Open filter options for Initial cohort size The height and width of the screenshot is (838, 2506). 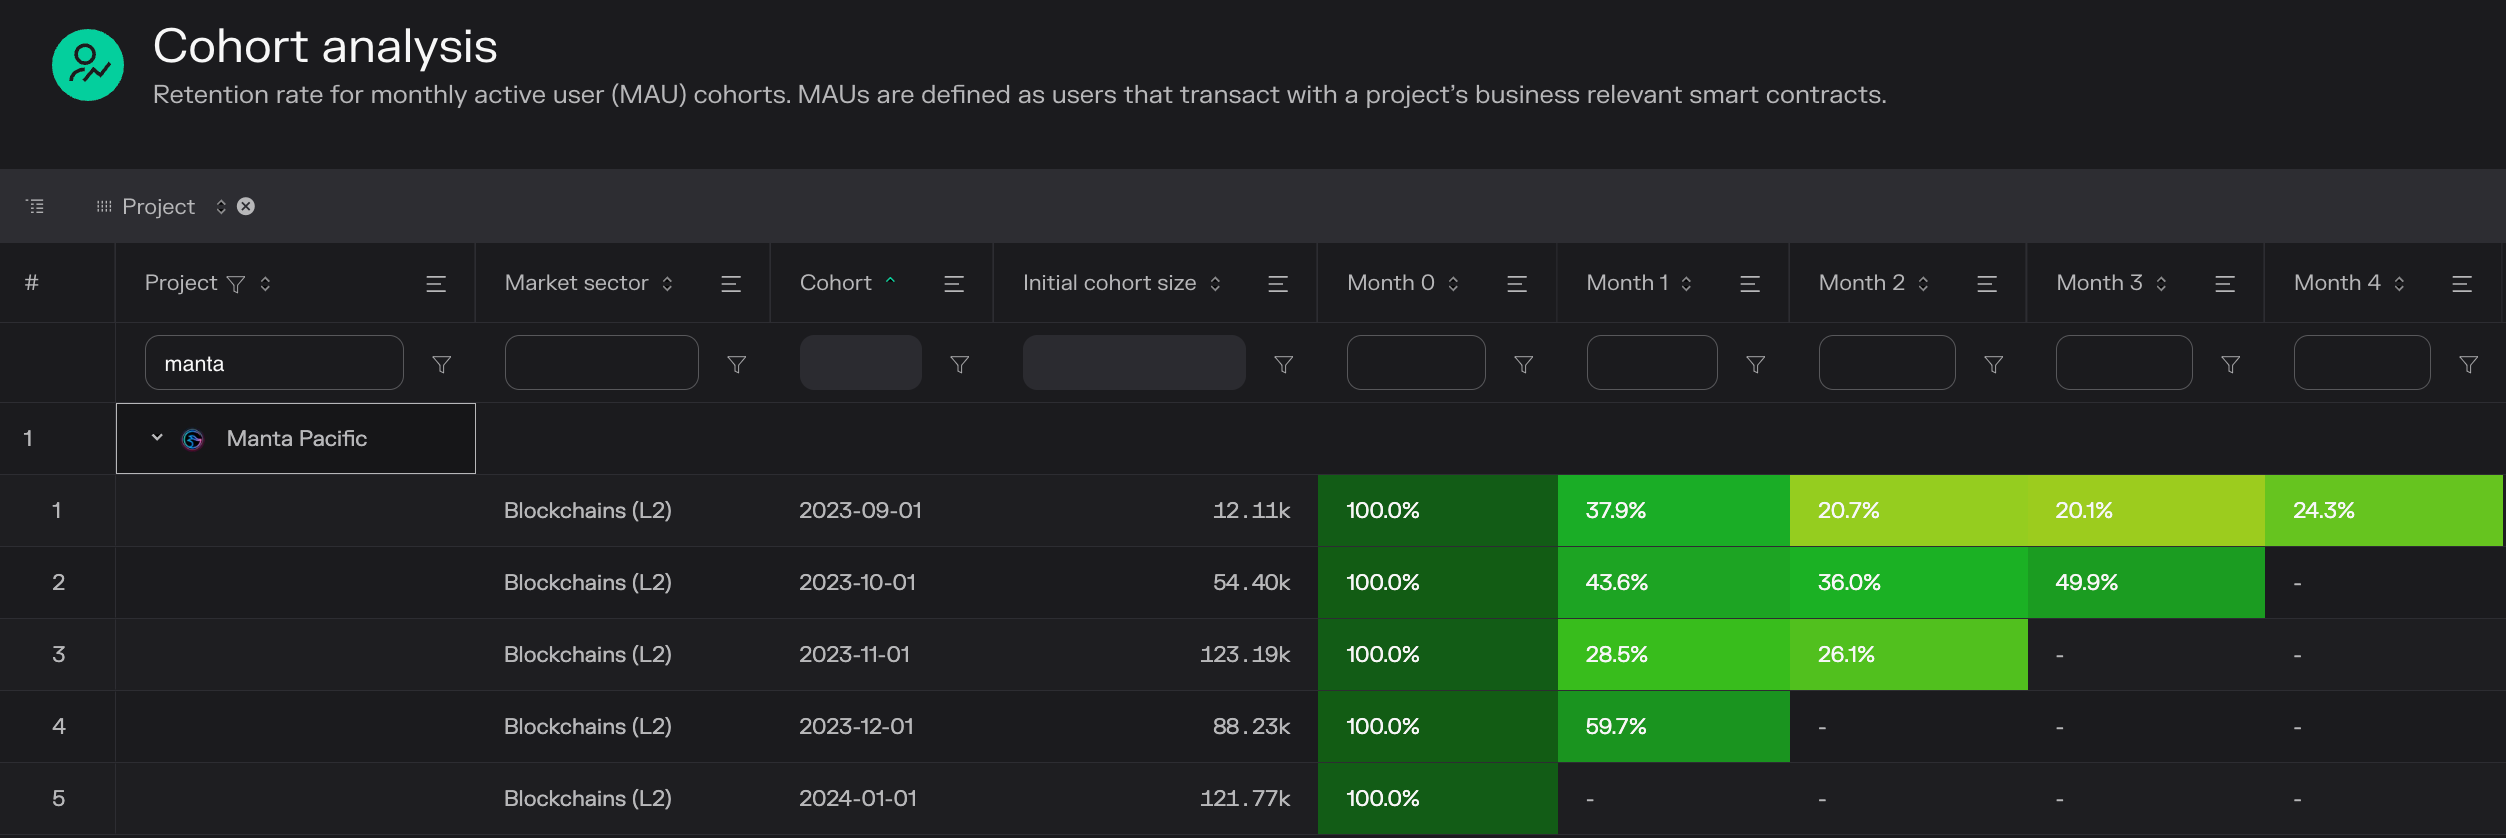[x=1284, y=364]
